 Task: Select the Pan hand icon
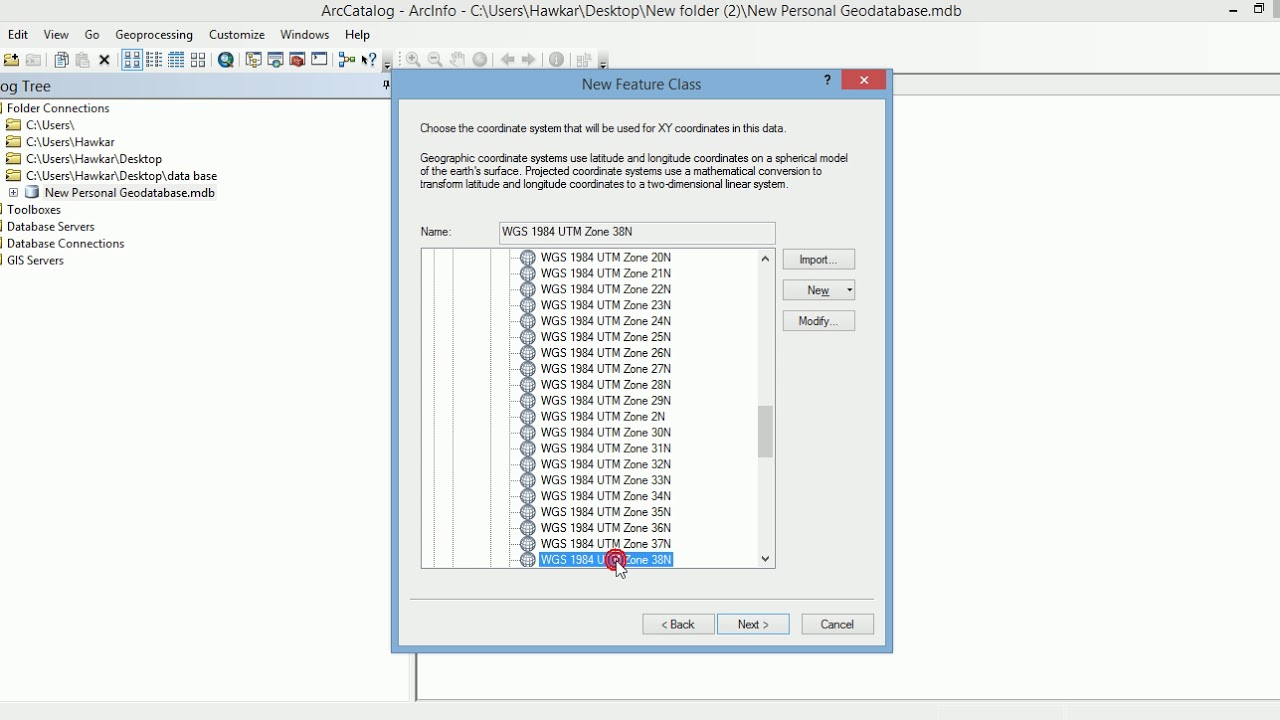tap(457, 60)
